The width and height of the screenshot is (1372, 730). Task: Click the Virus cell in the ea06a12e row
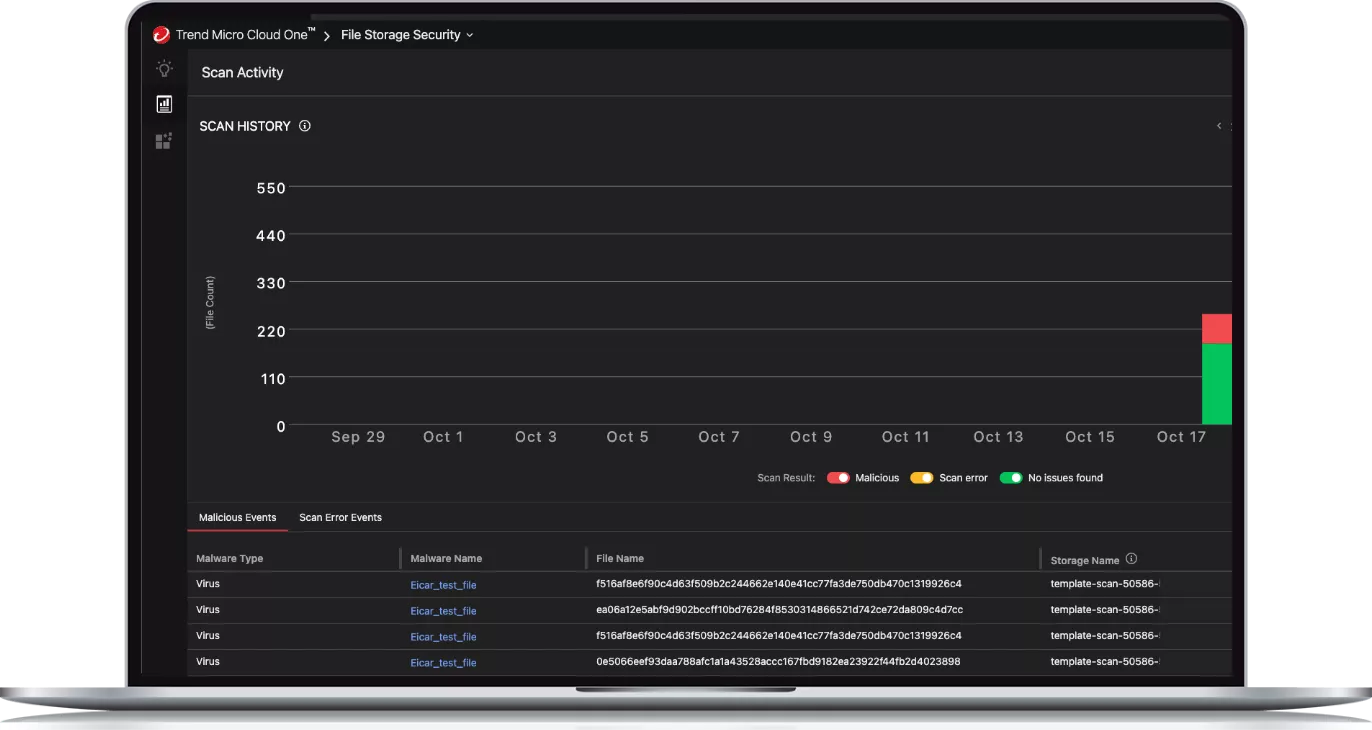pos(208,610)
